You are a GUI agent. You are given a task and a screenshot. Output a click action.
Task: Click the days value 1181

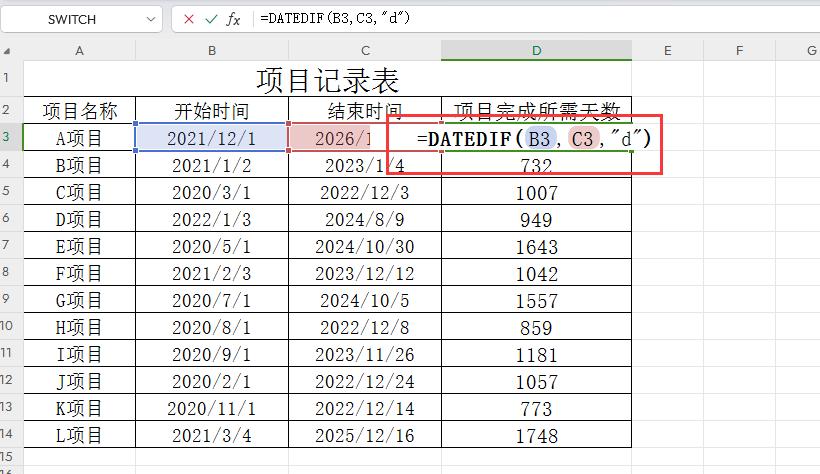[537, 354]
